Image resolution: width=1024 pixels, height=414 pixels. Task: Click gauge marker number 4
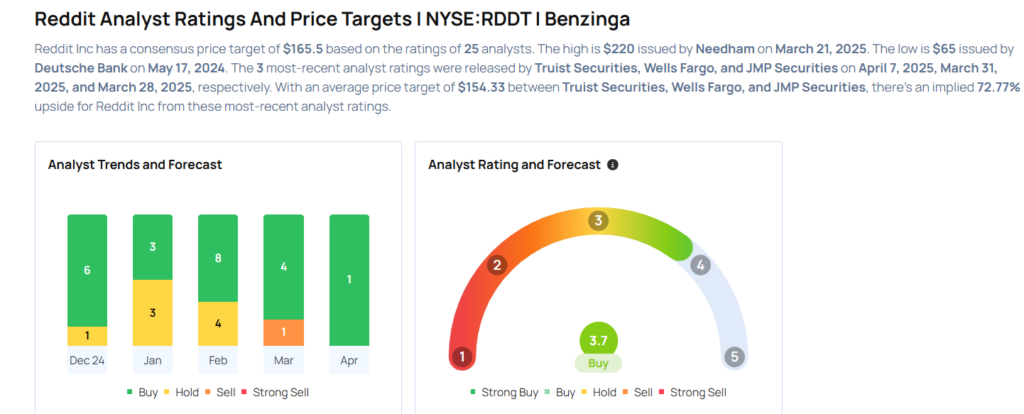[x=701, y=265]
